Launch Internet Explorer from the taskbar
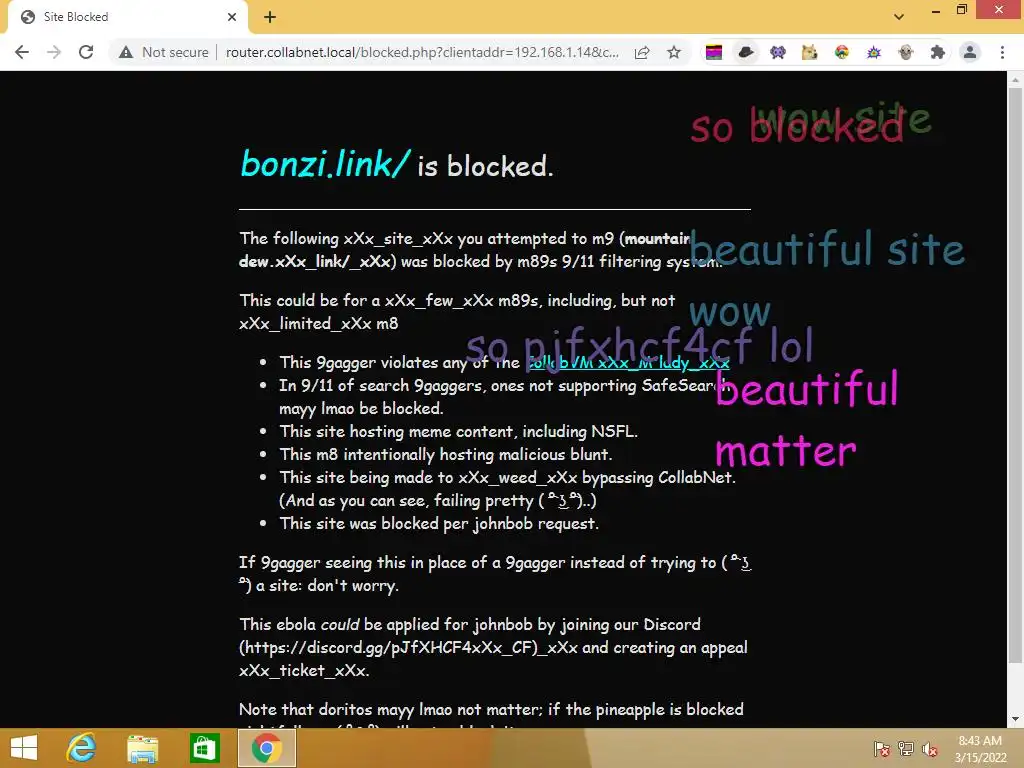This screenshot has height=768, width=1024. [82, 748]
